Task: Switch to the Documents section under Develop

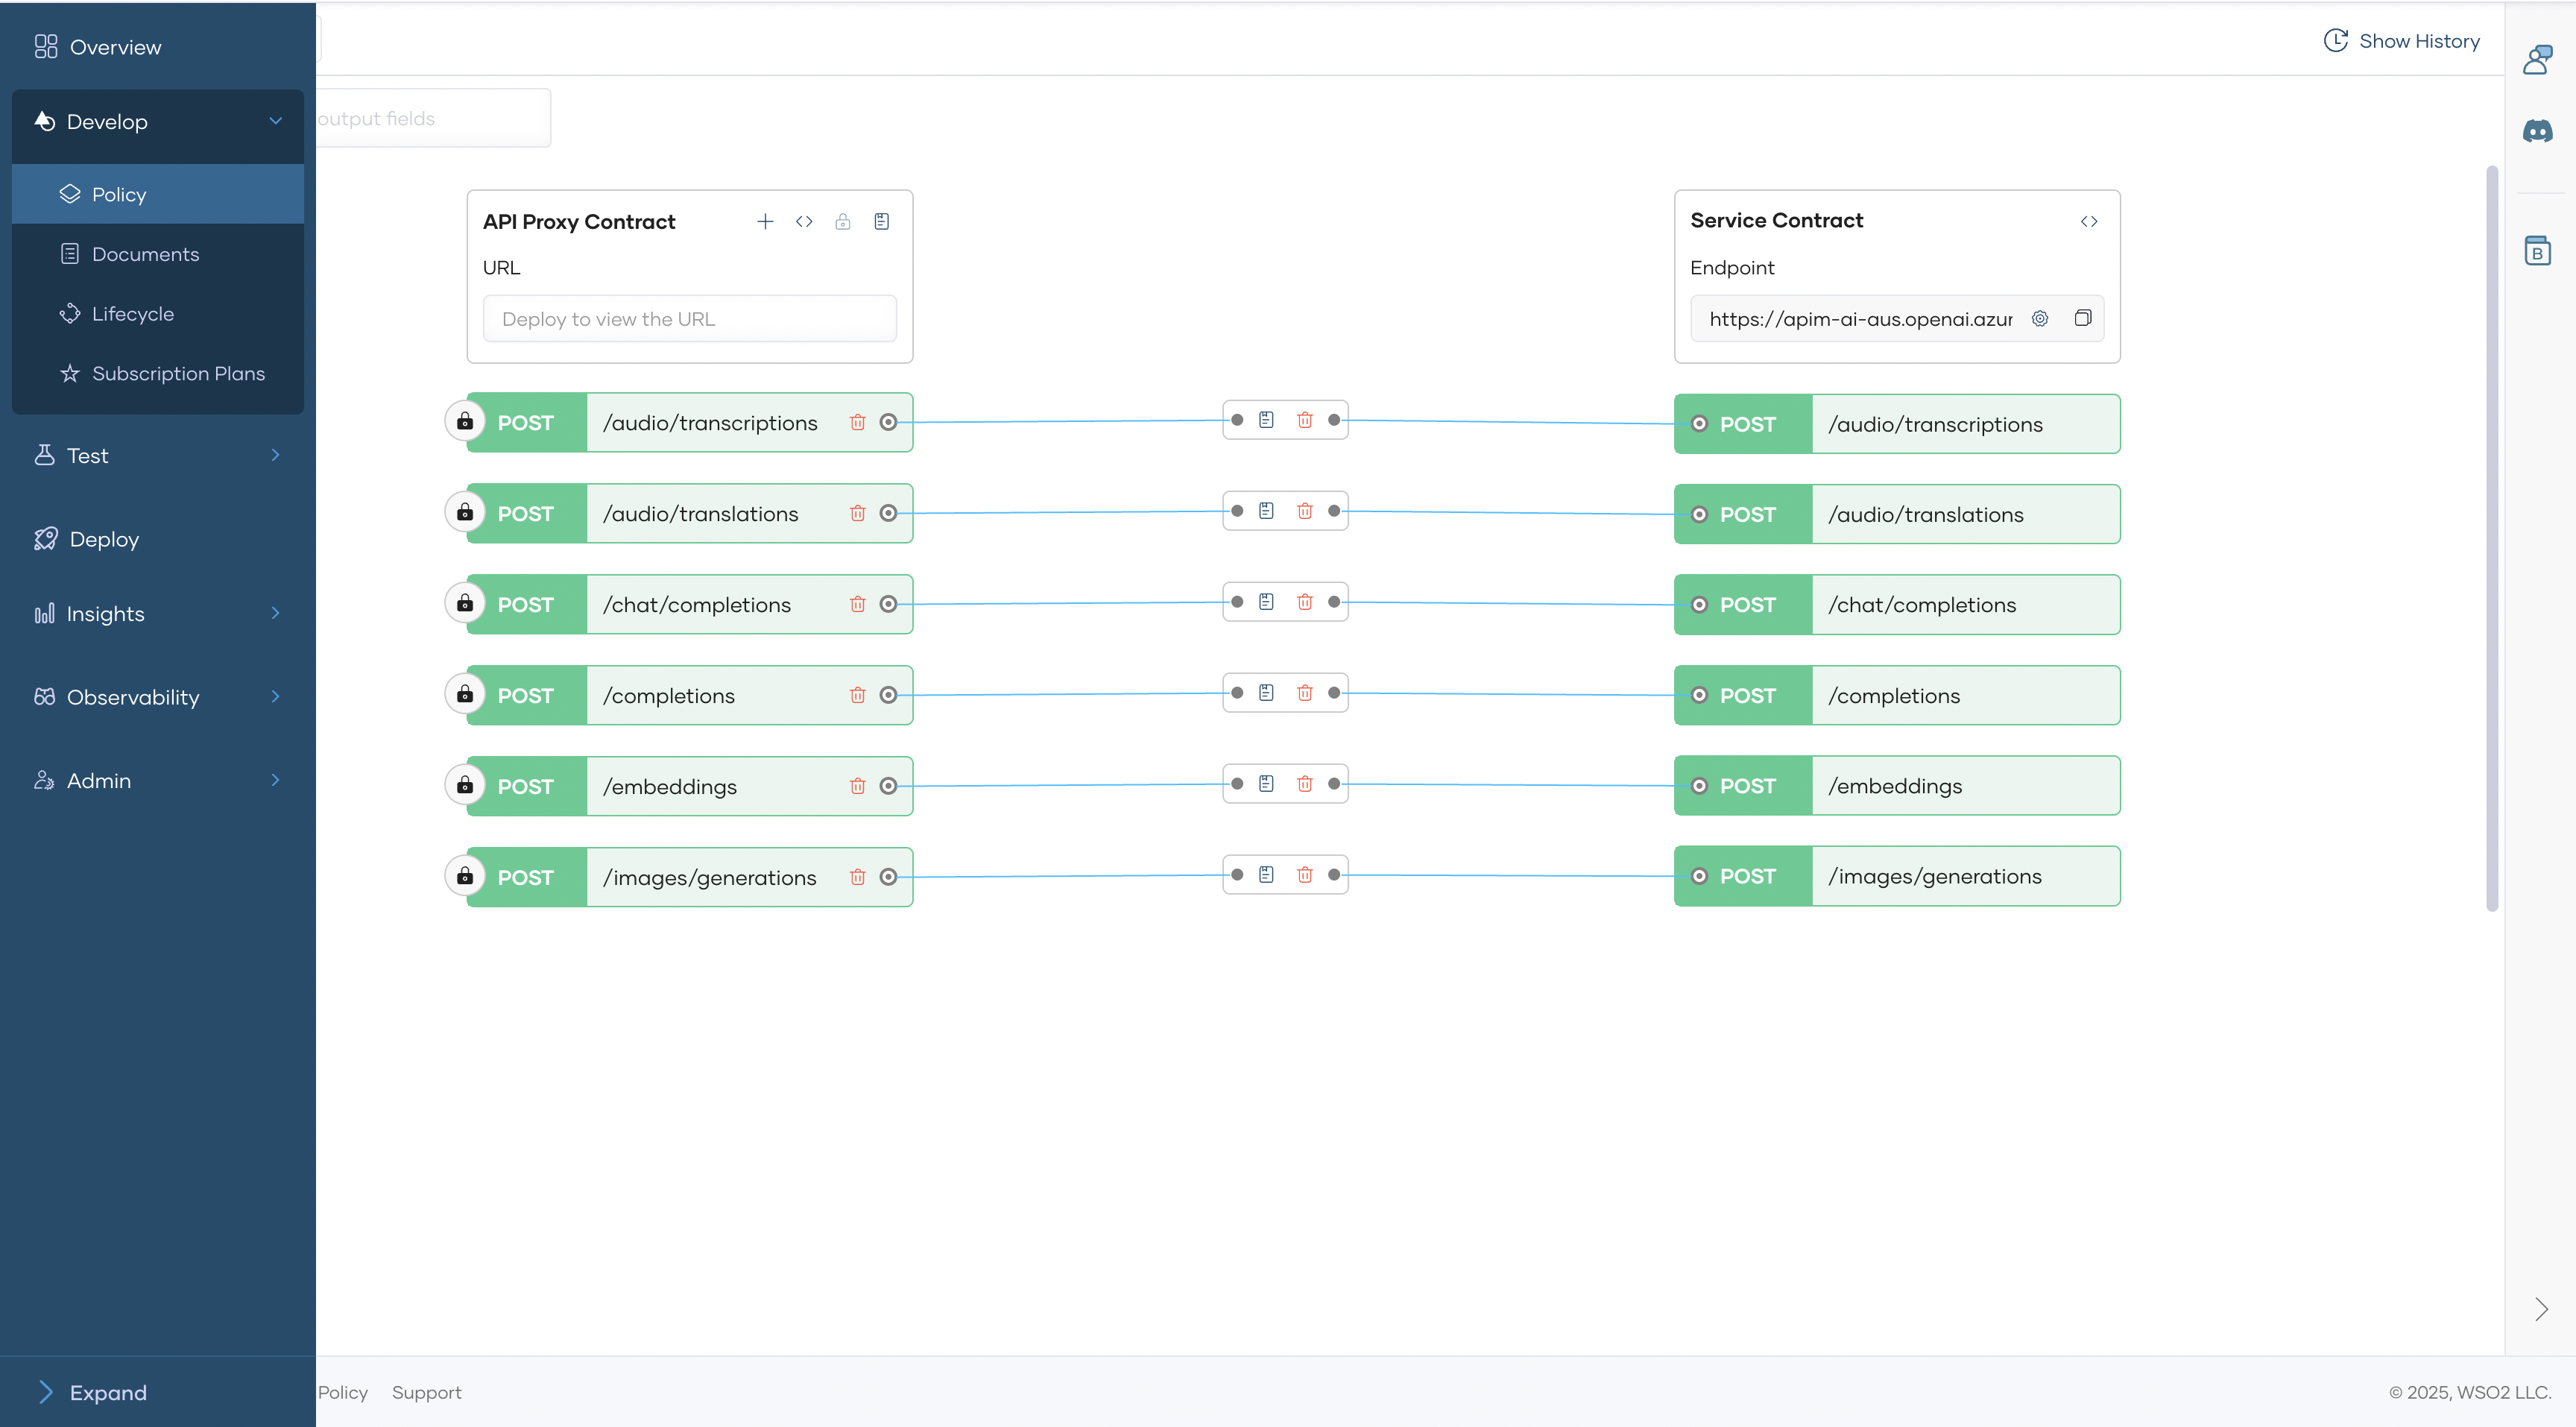Action: pyautogui.click(x=145, y=254)
